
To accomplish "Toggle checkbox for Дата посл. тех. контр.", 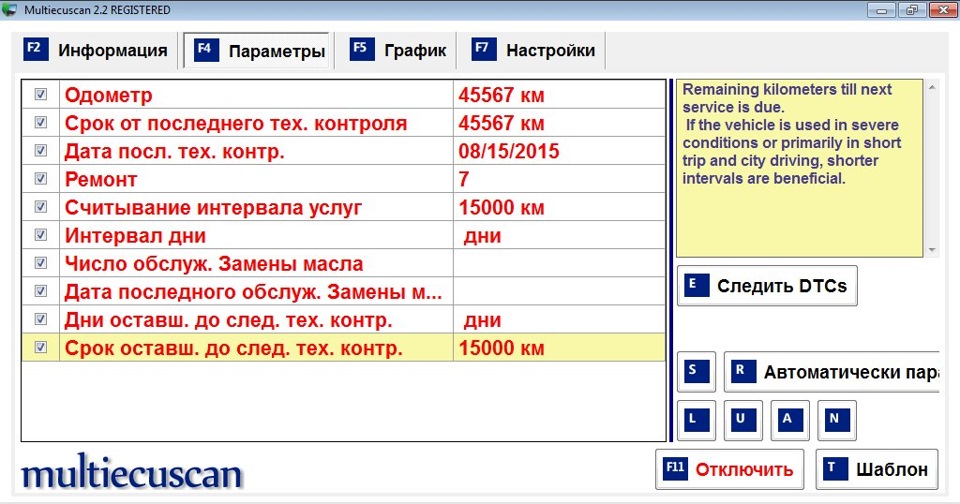I will tap(40, 151).
